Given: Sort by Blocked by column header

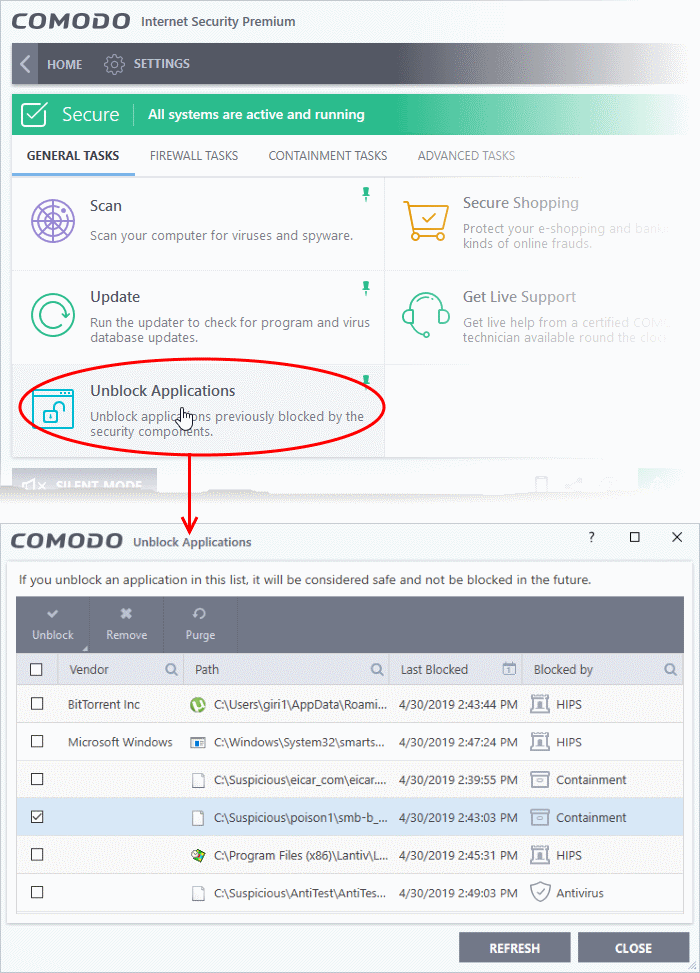Looking at the screenshot, I should pyautogui.click(x=563, y=670).
